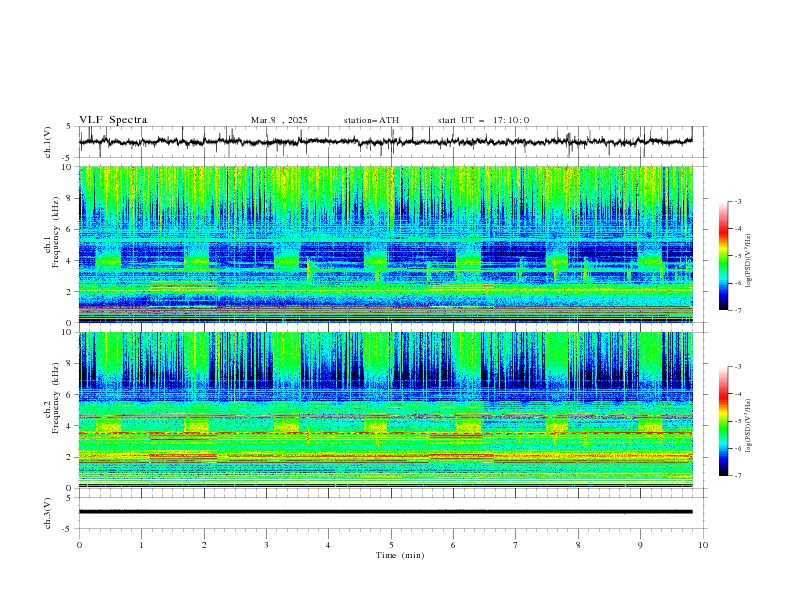This screenshot has width=792, height=612.
Task: Click the ch.1 Frequency (kHz) axis label
Action: click(52, 244)
